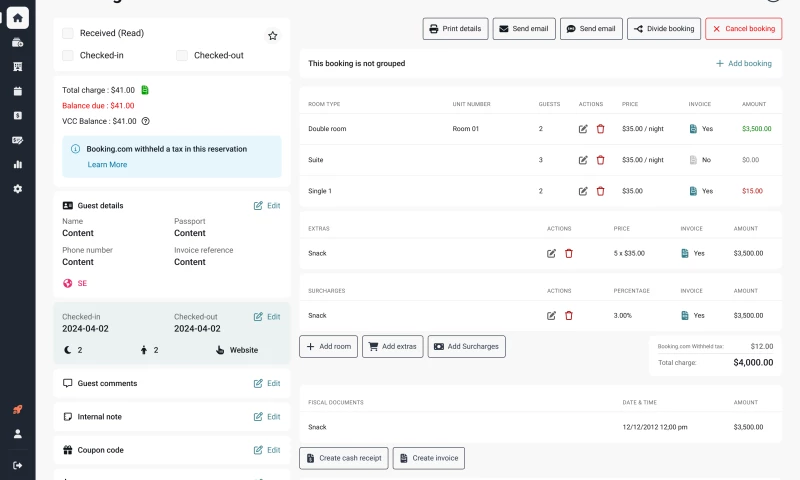This screenshot has width=800, height=480.
Task: Click Print details button
Action: pyautogui.click(x=455, y=29)
